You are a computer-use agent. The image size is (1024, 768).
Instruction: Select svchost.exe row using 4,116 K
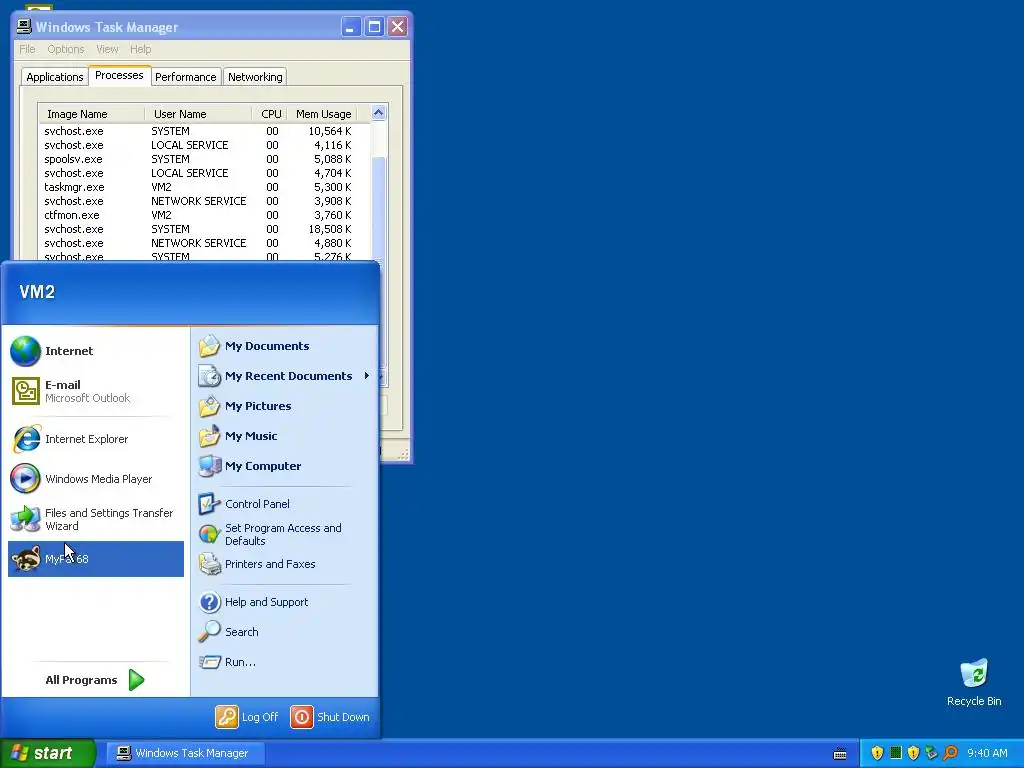click(x=204, y=145)
